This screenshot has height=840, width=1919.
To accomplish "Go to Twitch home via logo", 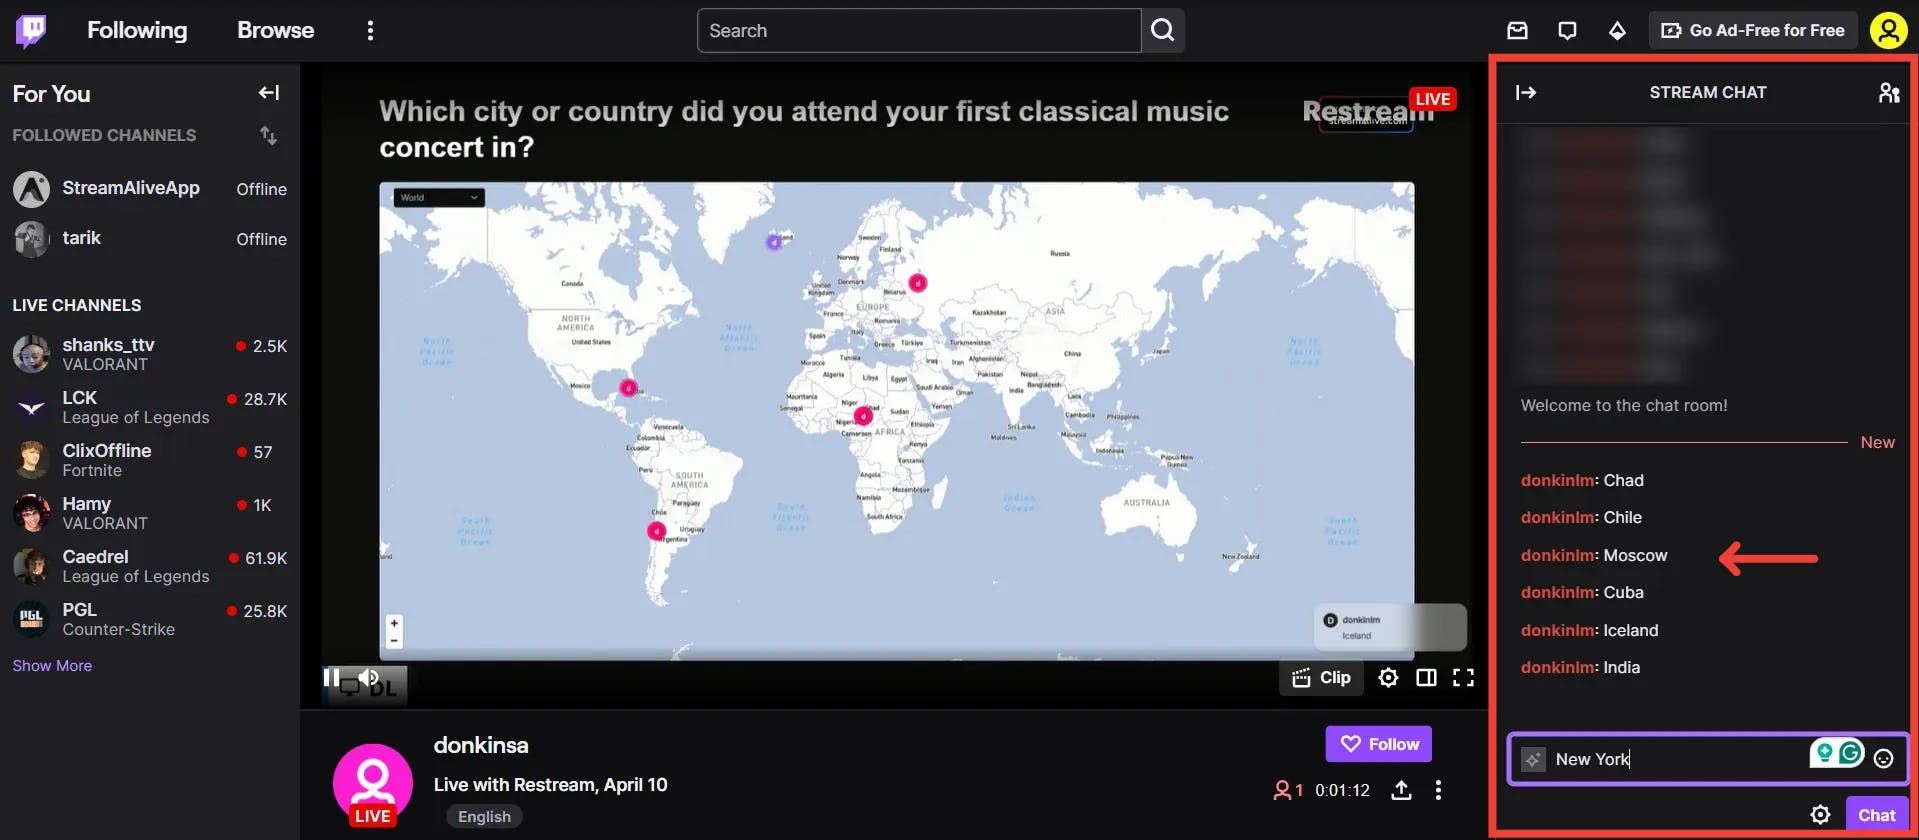I will [31, 31].
